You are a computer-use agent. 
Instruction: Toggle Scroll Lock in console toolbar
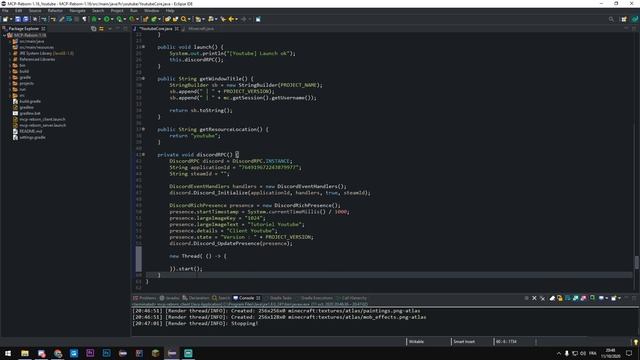pyautogui.click(x=560, y=298)
